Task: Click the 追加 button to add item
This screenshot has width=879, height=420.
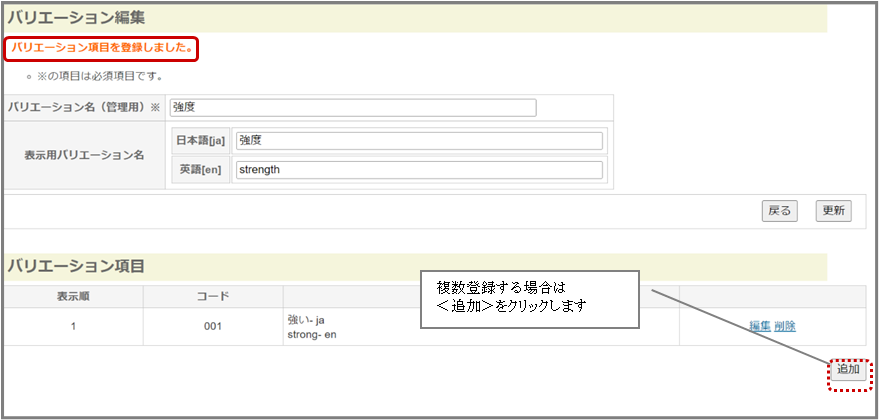Action: pos(848,370)
